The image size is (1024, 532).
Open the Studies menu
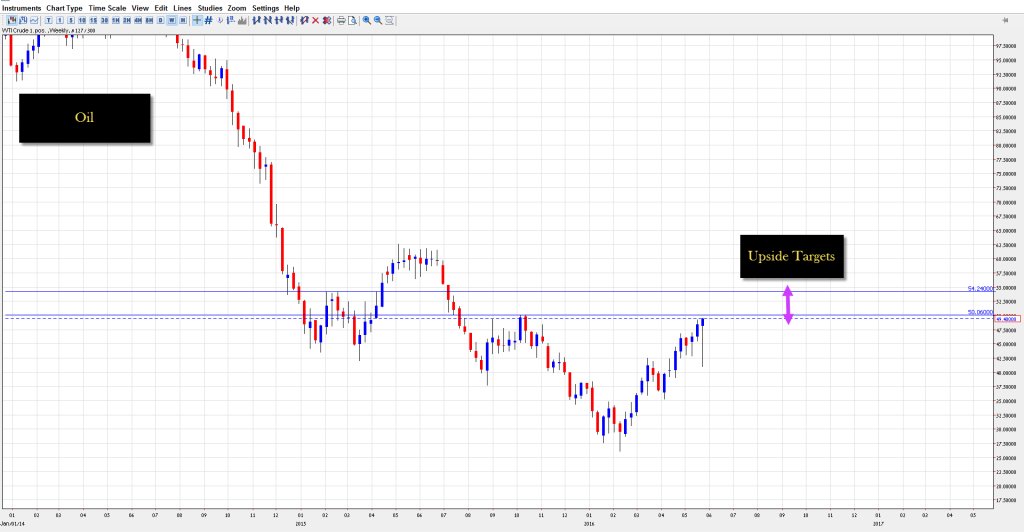210,8
